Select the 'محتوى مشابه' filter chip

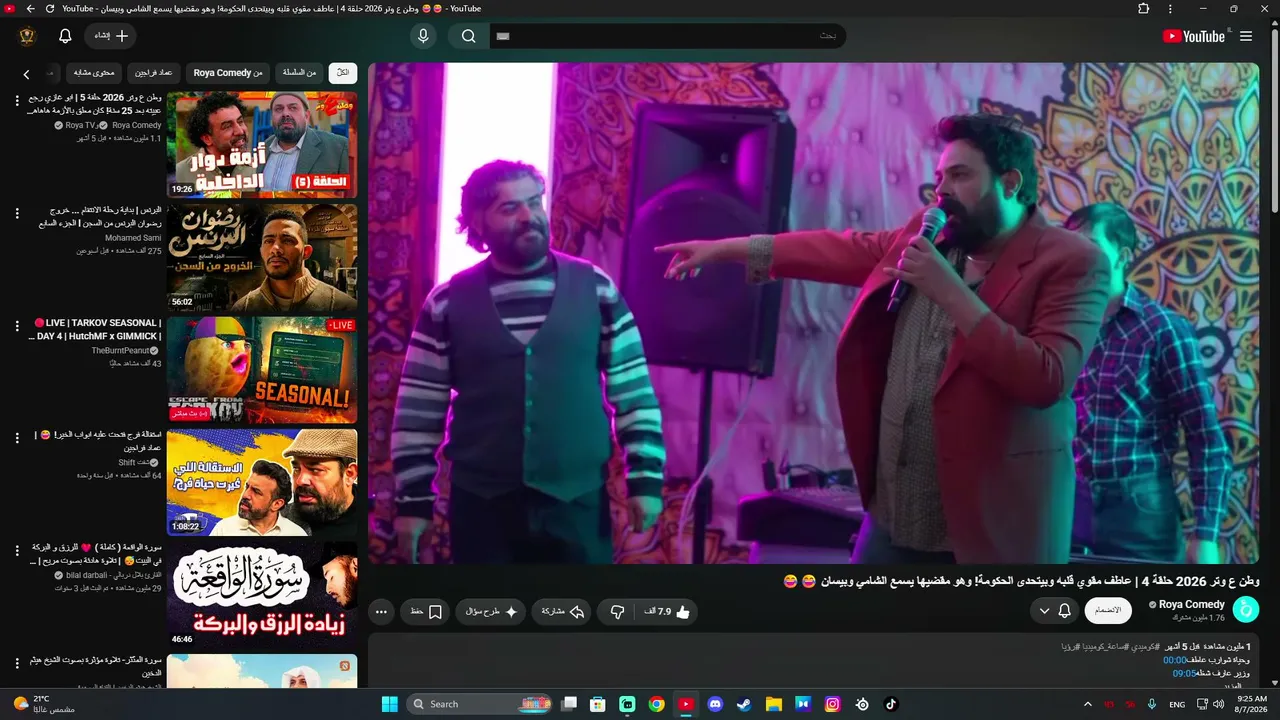coord(95,73)
